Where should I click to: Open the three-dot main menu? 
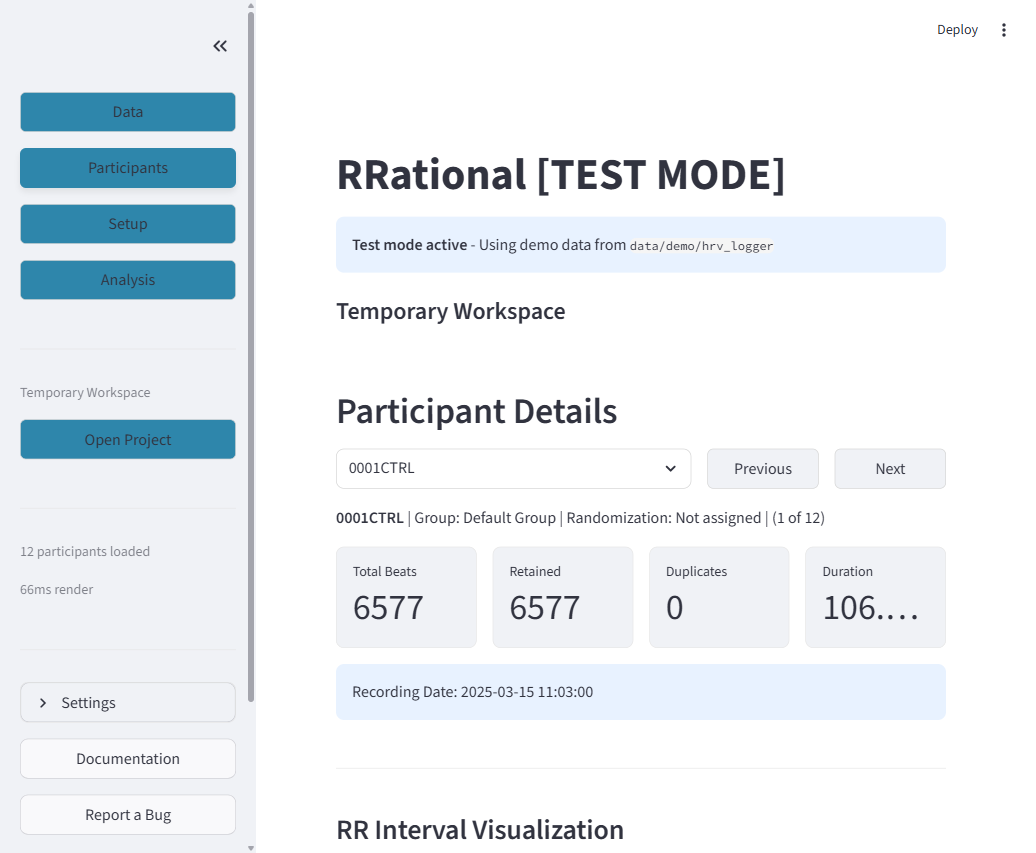coord(1004,30)
